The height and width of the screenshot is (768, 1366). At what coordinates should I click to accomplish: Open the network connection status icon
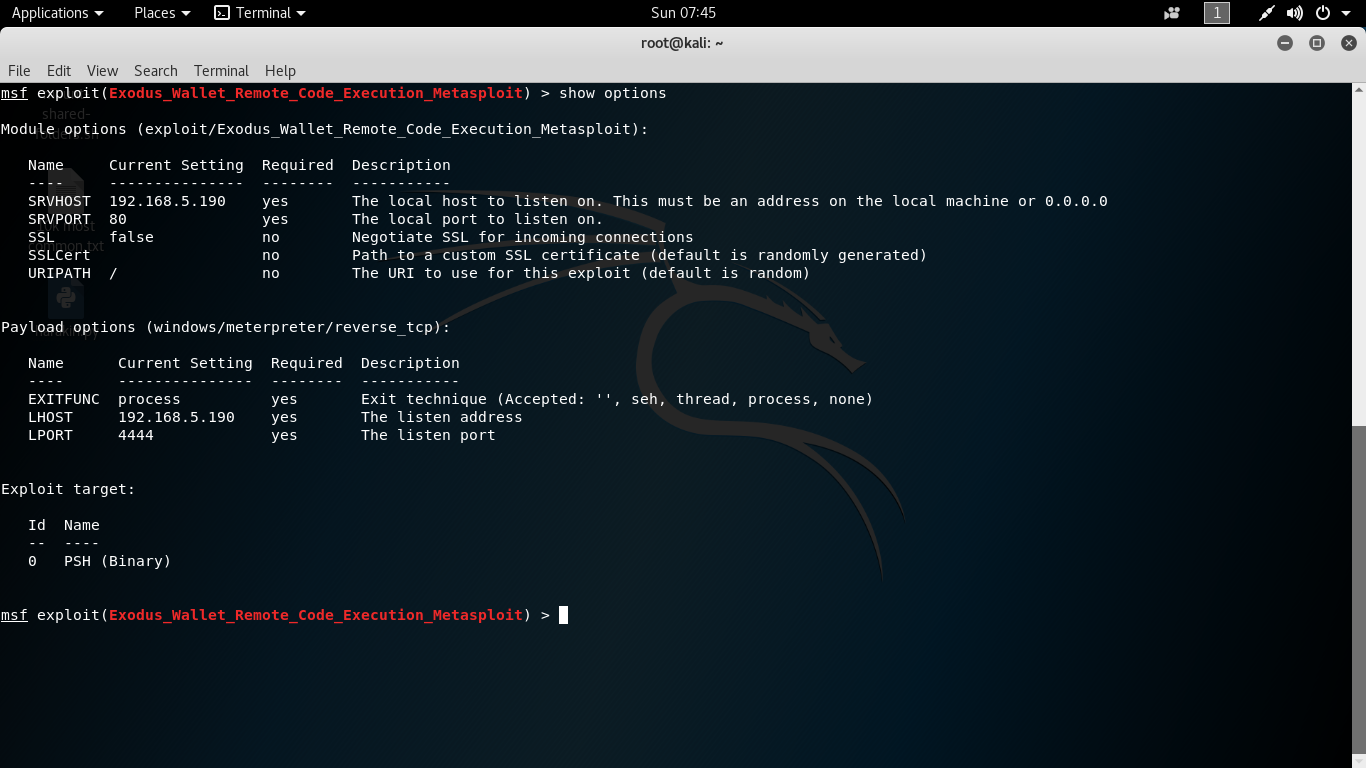pos(1266,13)
